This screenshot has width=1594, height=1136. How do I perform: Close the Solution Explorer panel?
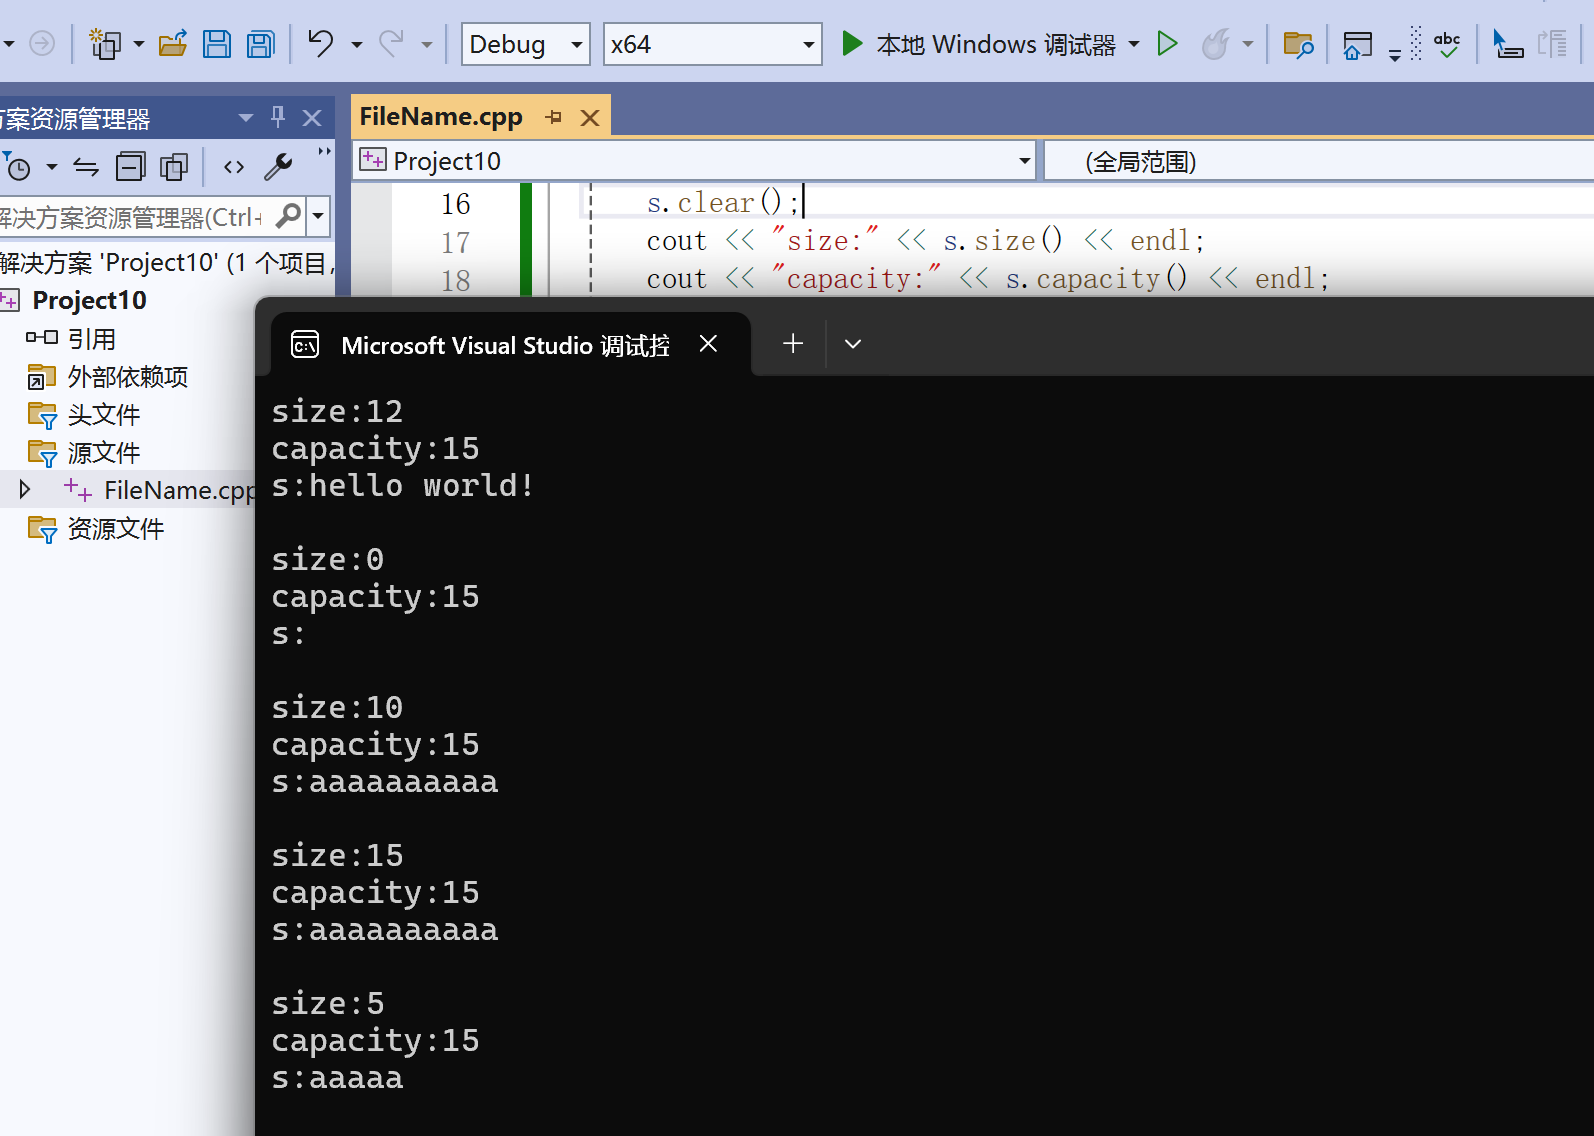312,118
